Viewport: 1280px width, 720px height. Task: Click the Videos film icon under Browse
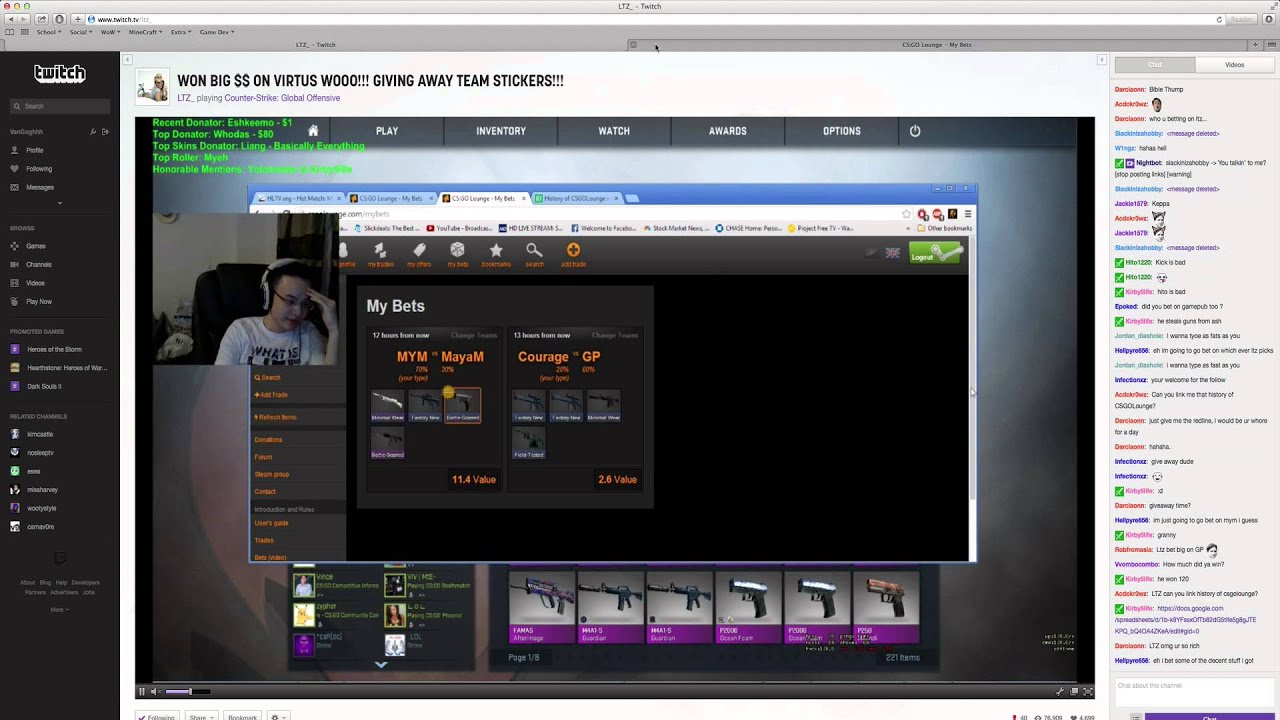click(x=15, y=283)
